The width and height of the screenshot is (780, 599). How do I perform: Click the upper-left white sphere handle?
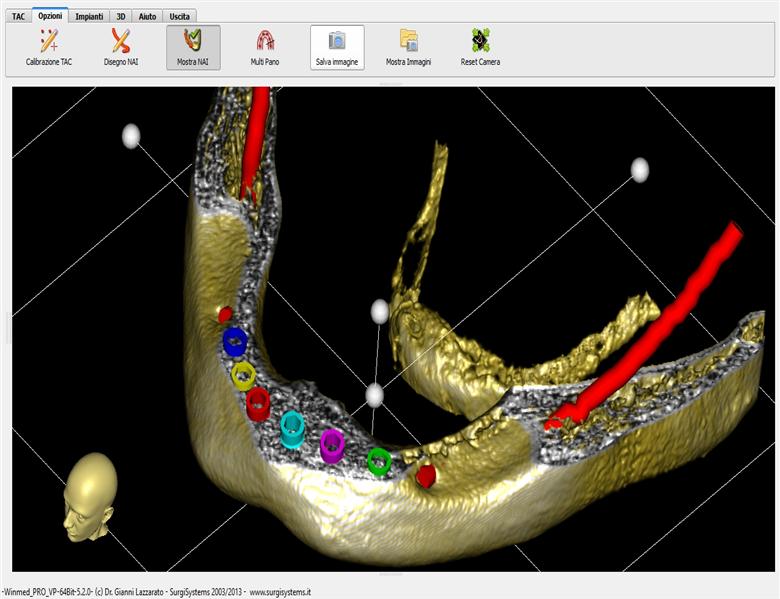(x=131, y=136)
